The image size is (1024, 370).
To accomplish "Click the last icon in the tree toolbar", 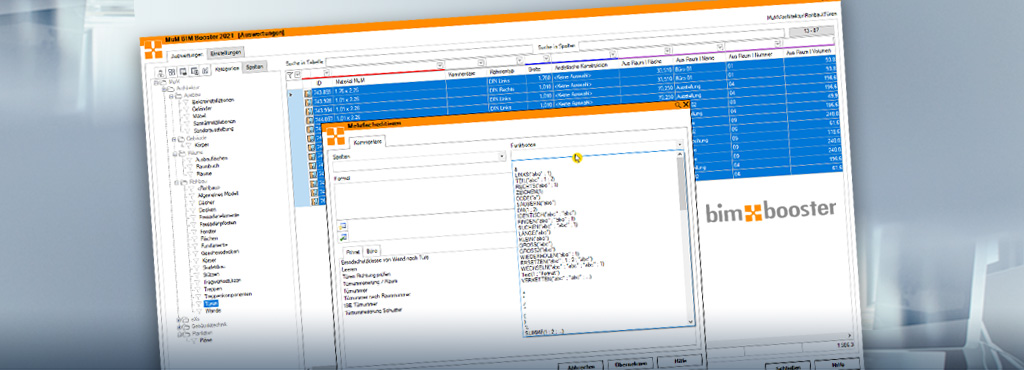I will [x=204, y=70].
